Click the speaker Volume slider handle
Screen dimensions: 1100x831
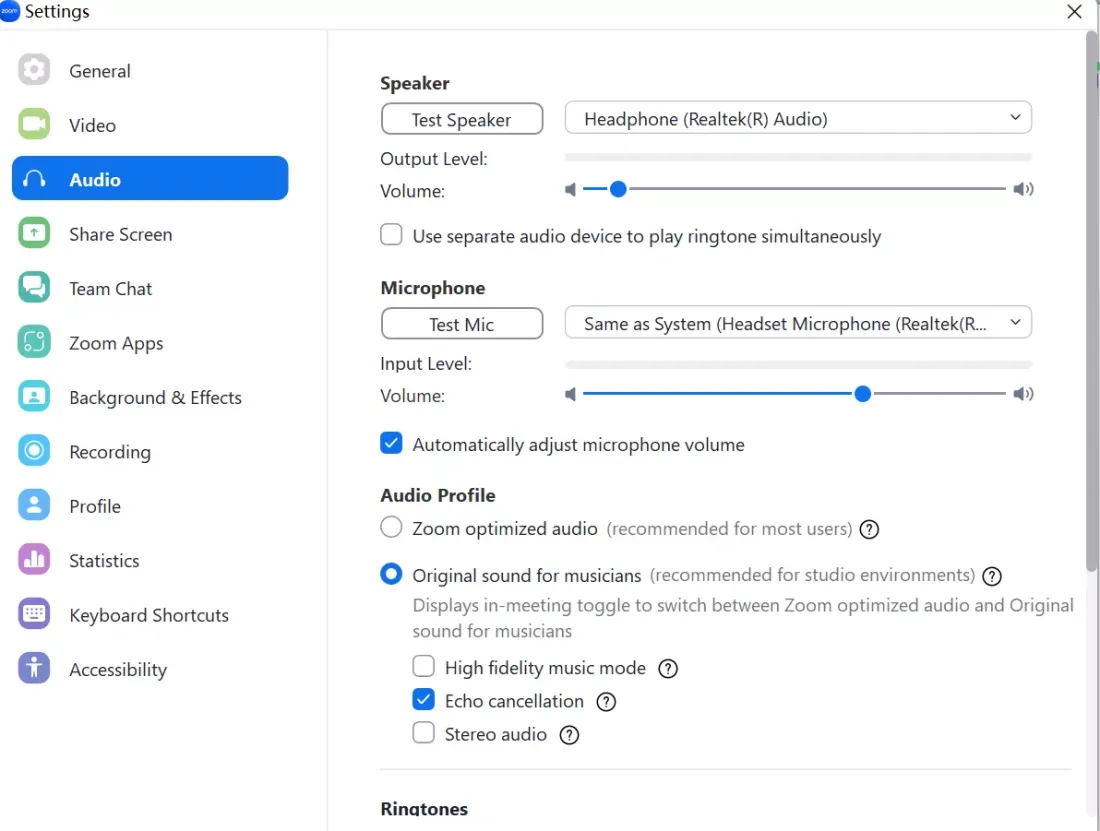pos(618,189)
